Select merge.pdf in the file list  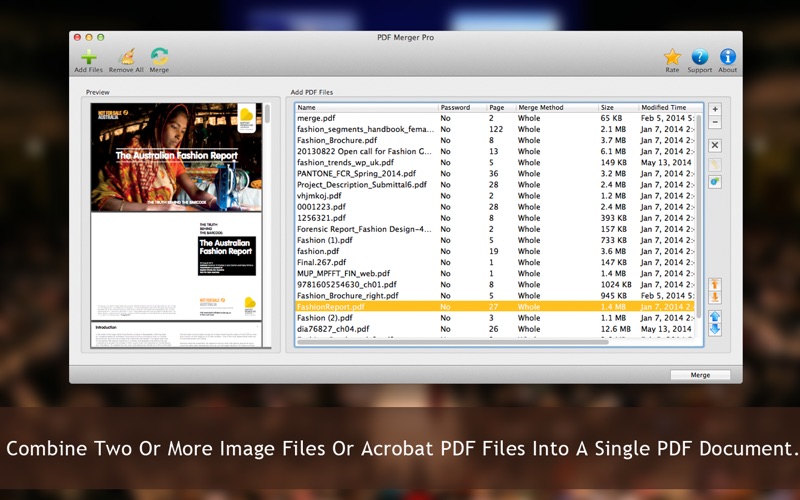pyautogui.click(x=318, y=118)
